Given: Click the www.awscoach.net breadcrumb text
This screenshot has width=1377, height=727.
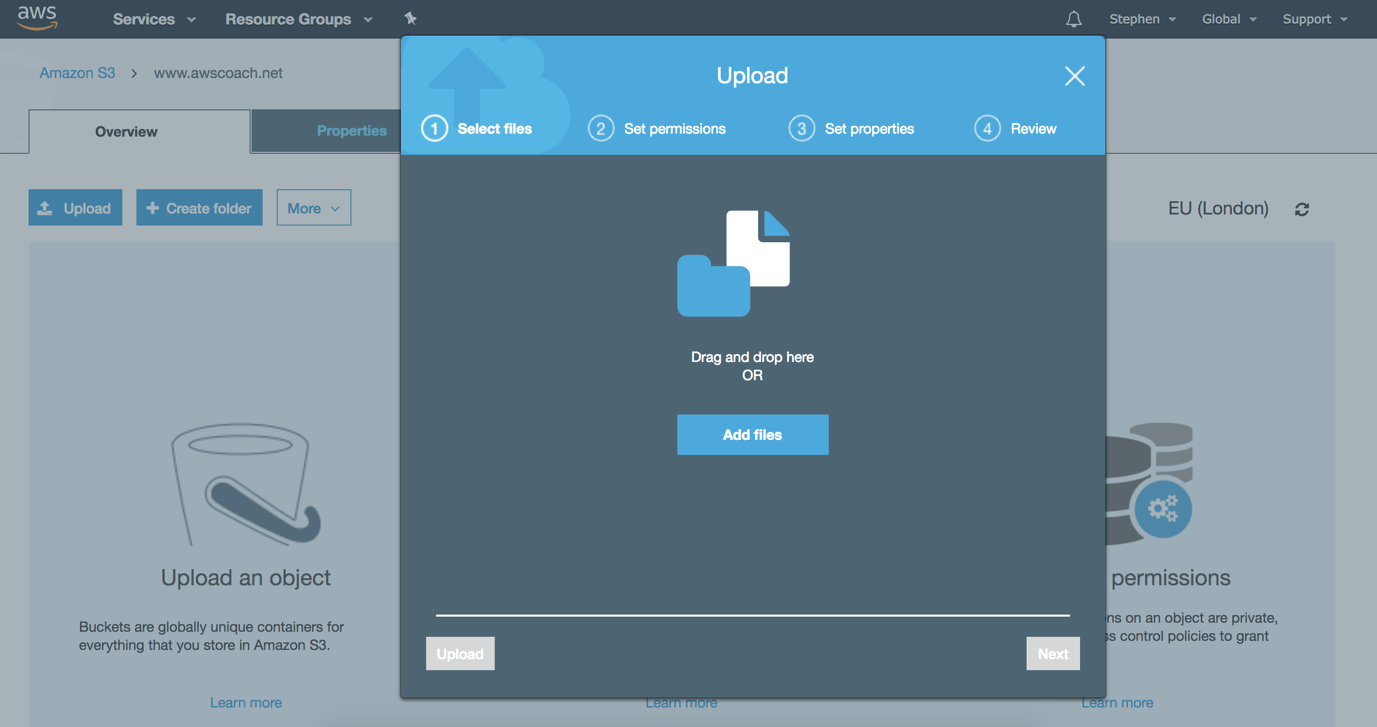Looking at the screenshot, I should tap(218, 73).
